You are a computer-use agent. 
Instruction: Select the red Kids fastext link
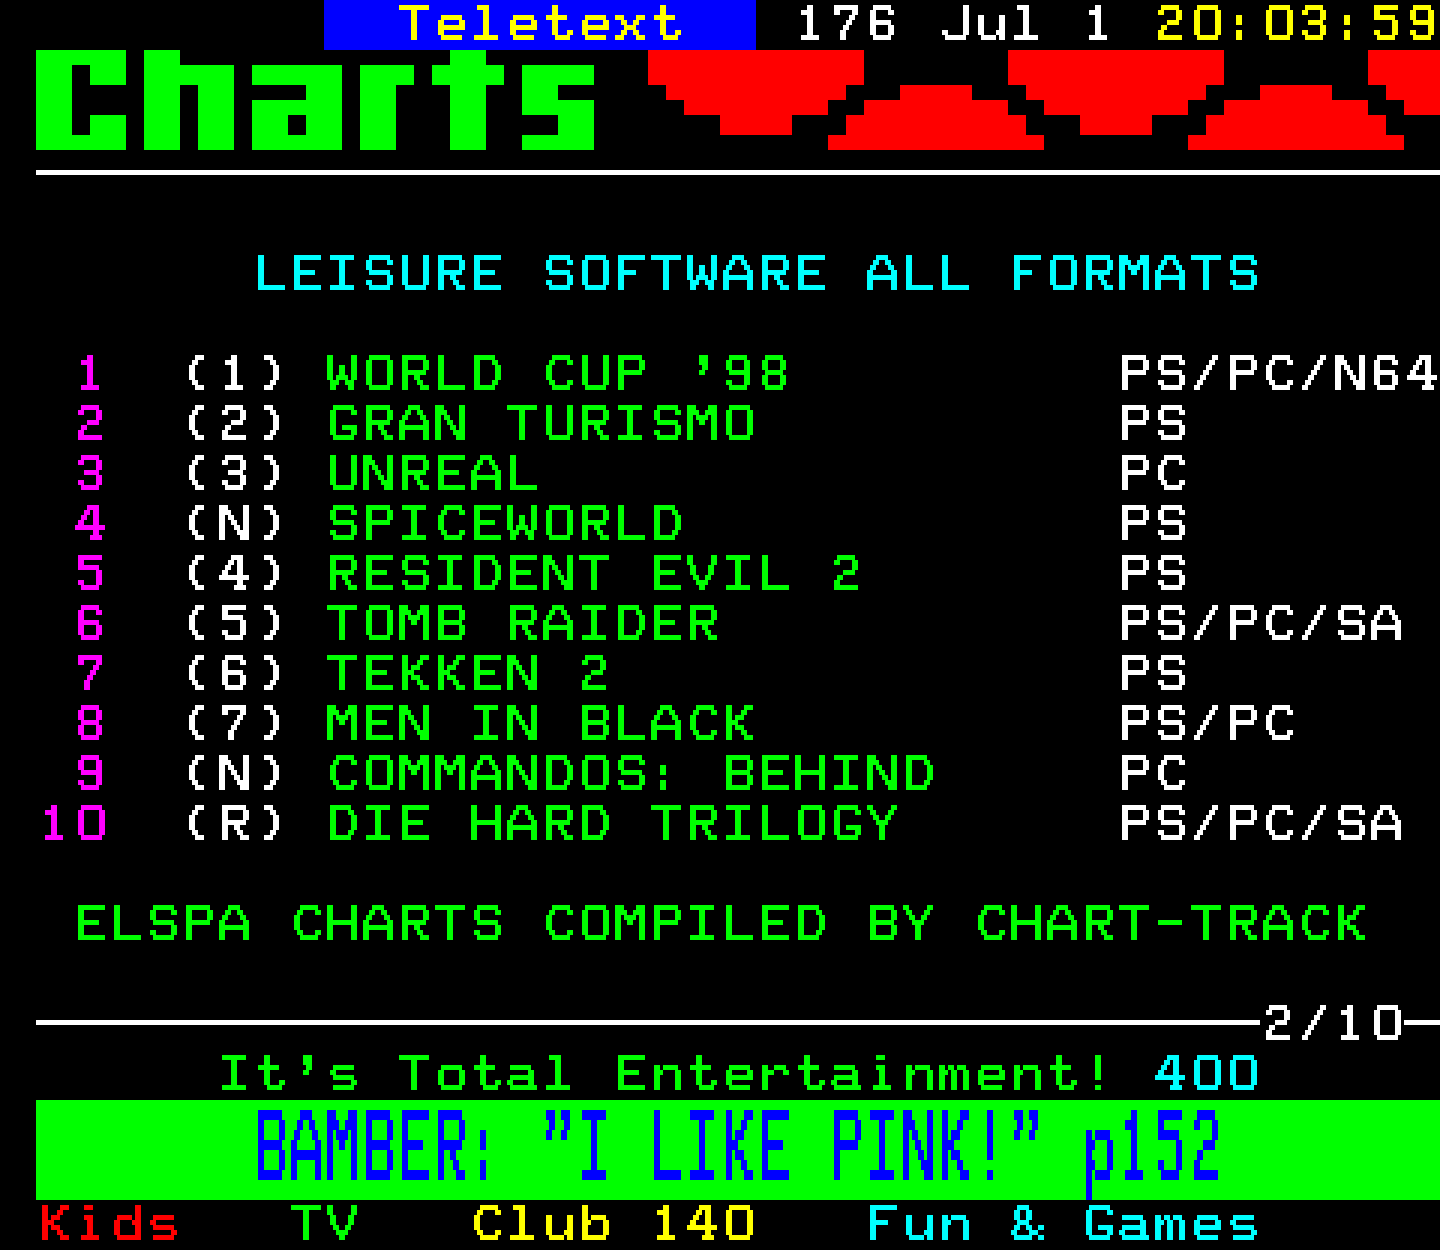[x=109, y=1224]
